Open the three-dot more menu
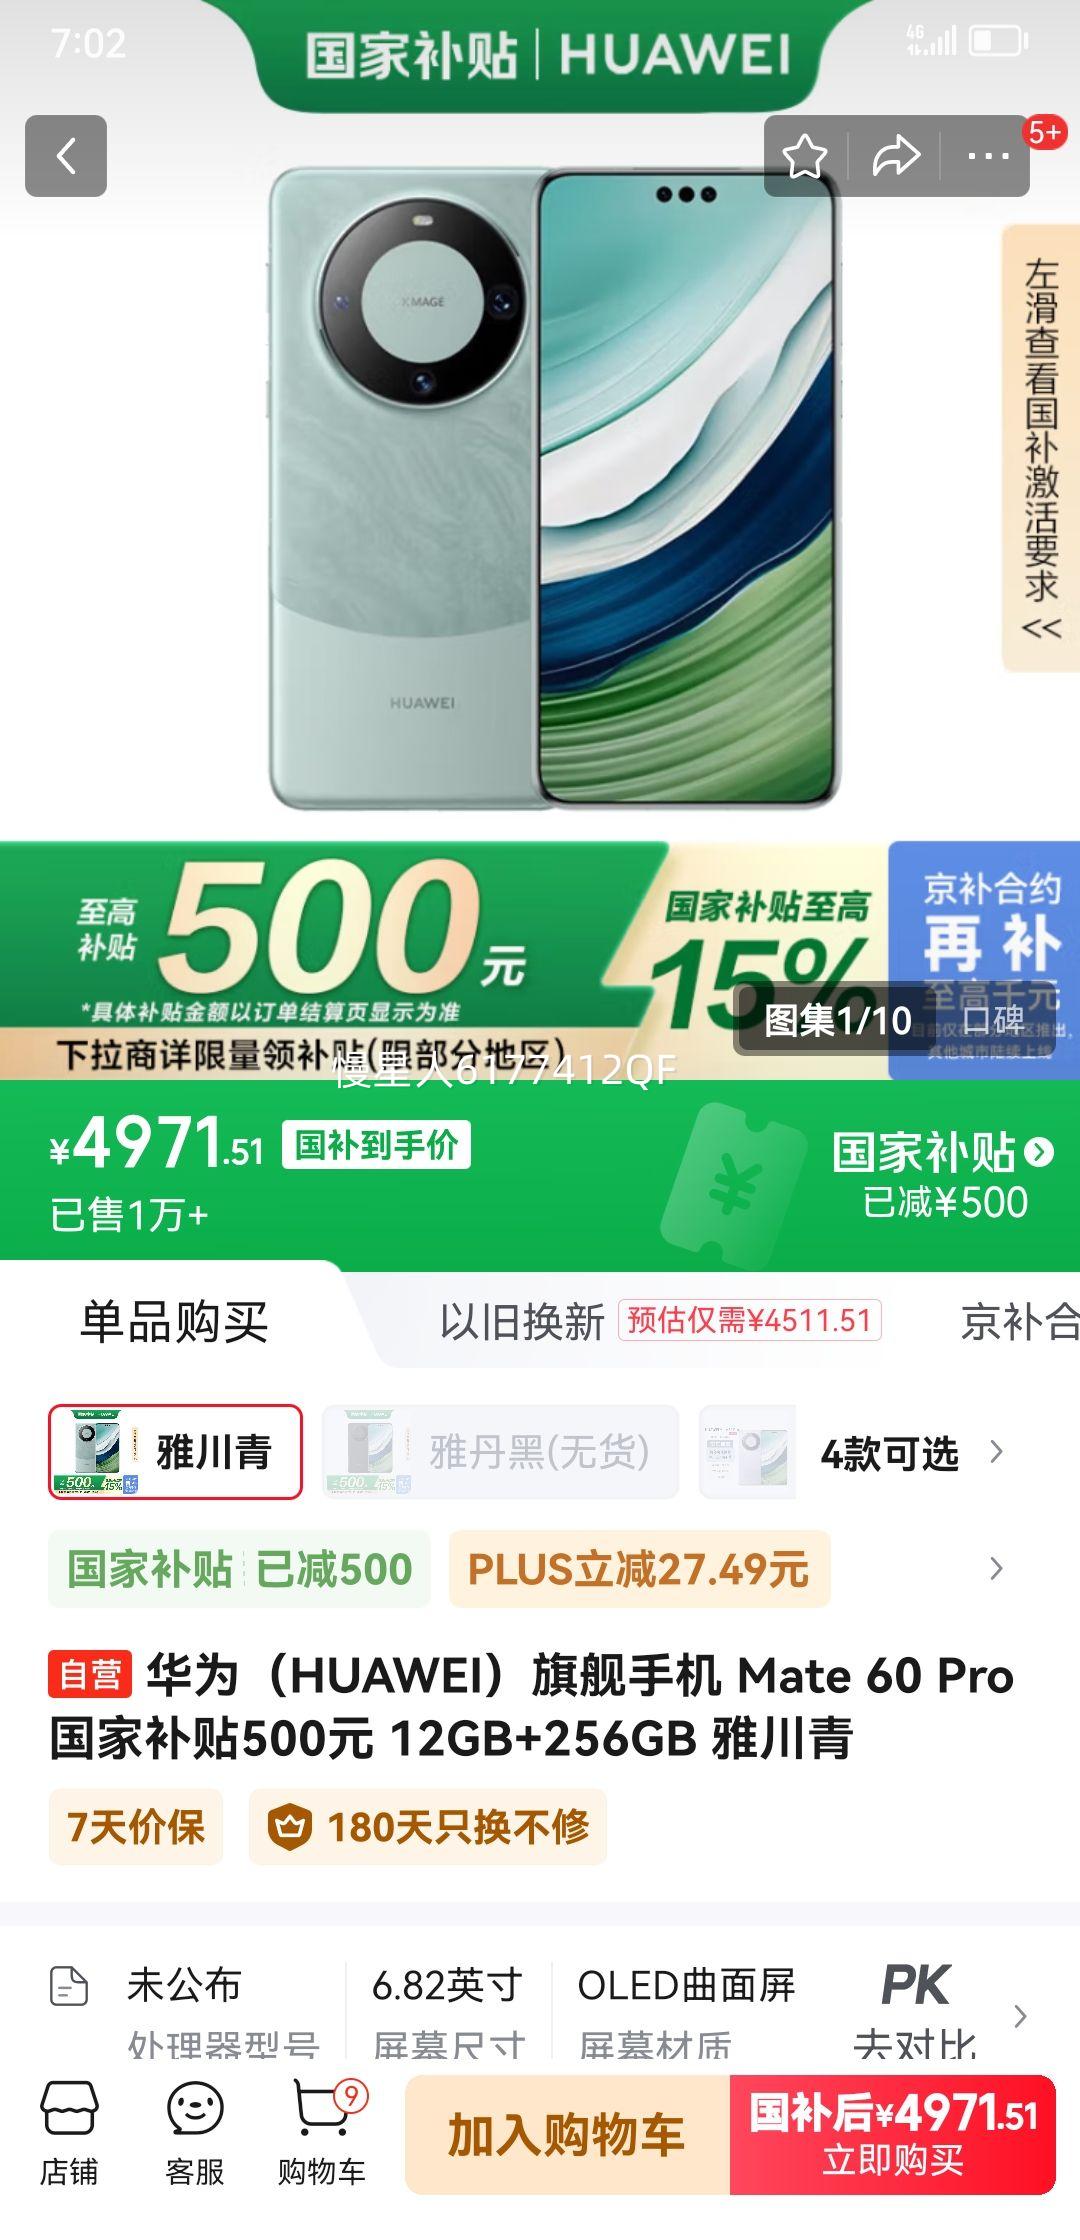 [x=988, y=156]
